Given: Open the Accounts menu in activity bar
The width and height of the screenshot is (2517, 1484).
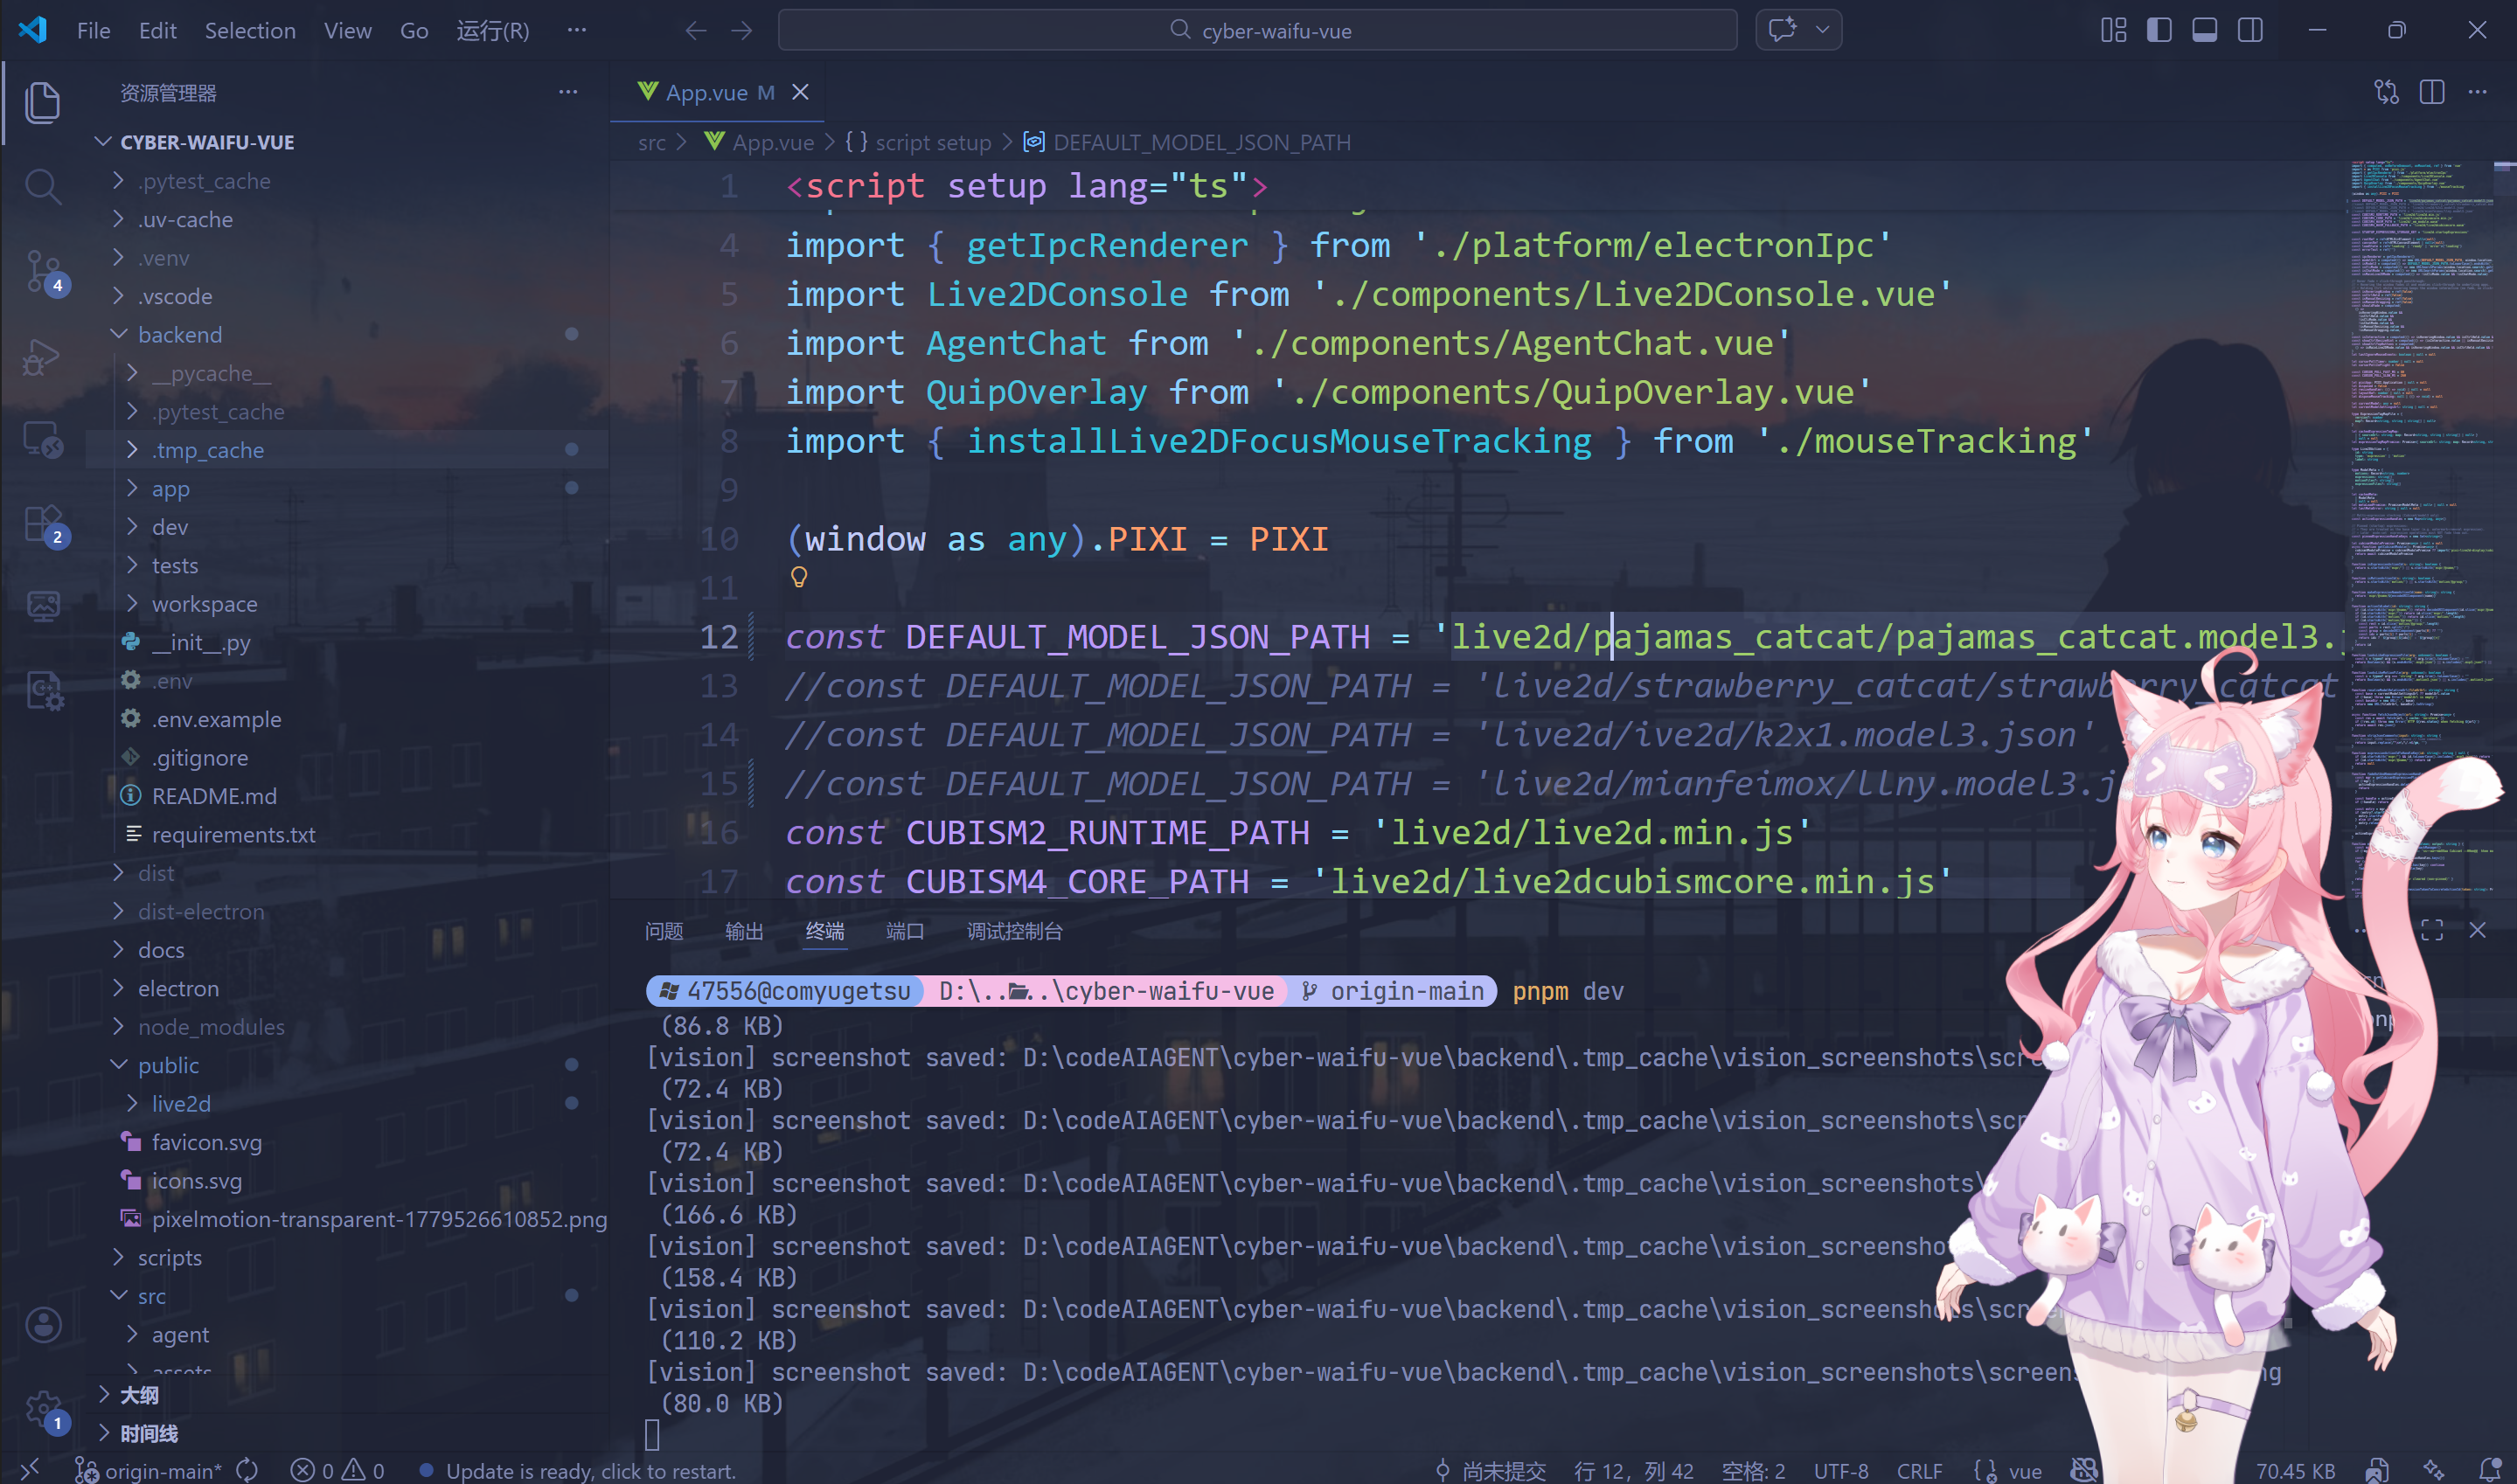Looking at the screenshot, I should (x=43, y=1325).
